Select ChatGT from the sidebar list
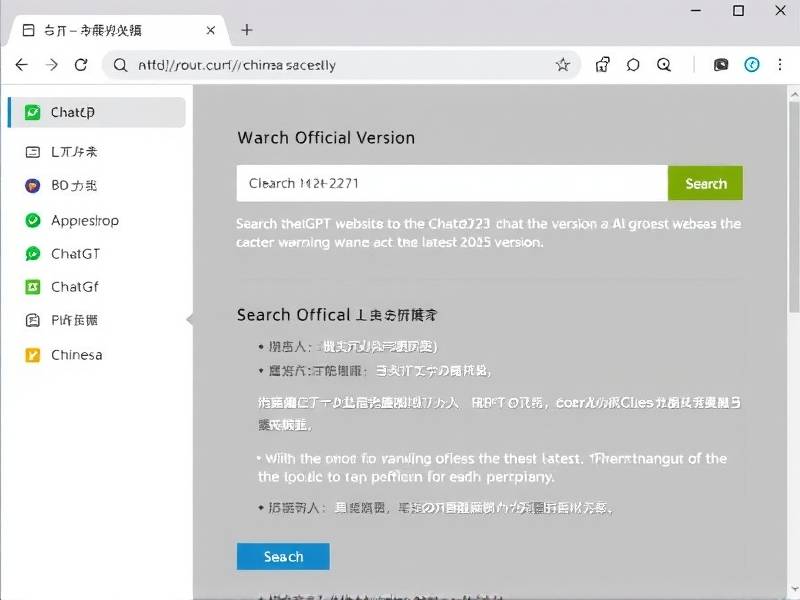This screenshot has height=600, width=800. [x=75, y=254]
